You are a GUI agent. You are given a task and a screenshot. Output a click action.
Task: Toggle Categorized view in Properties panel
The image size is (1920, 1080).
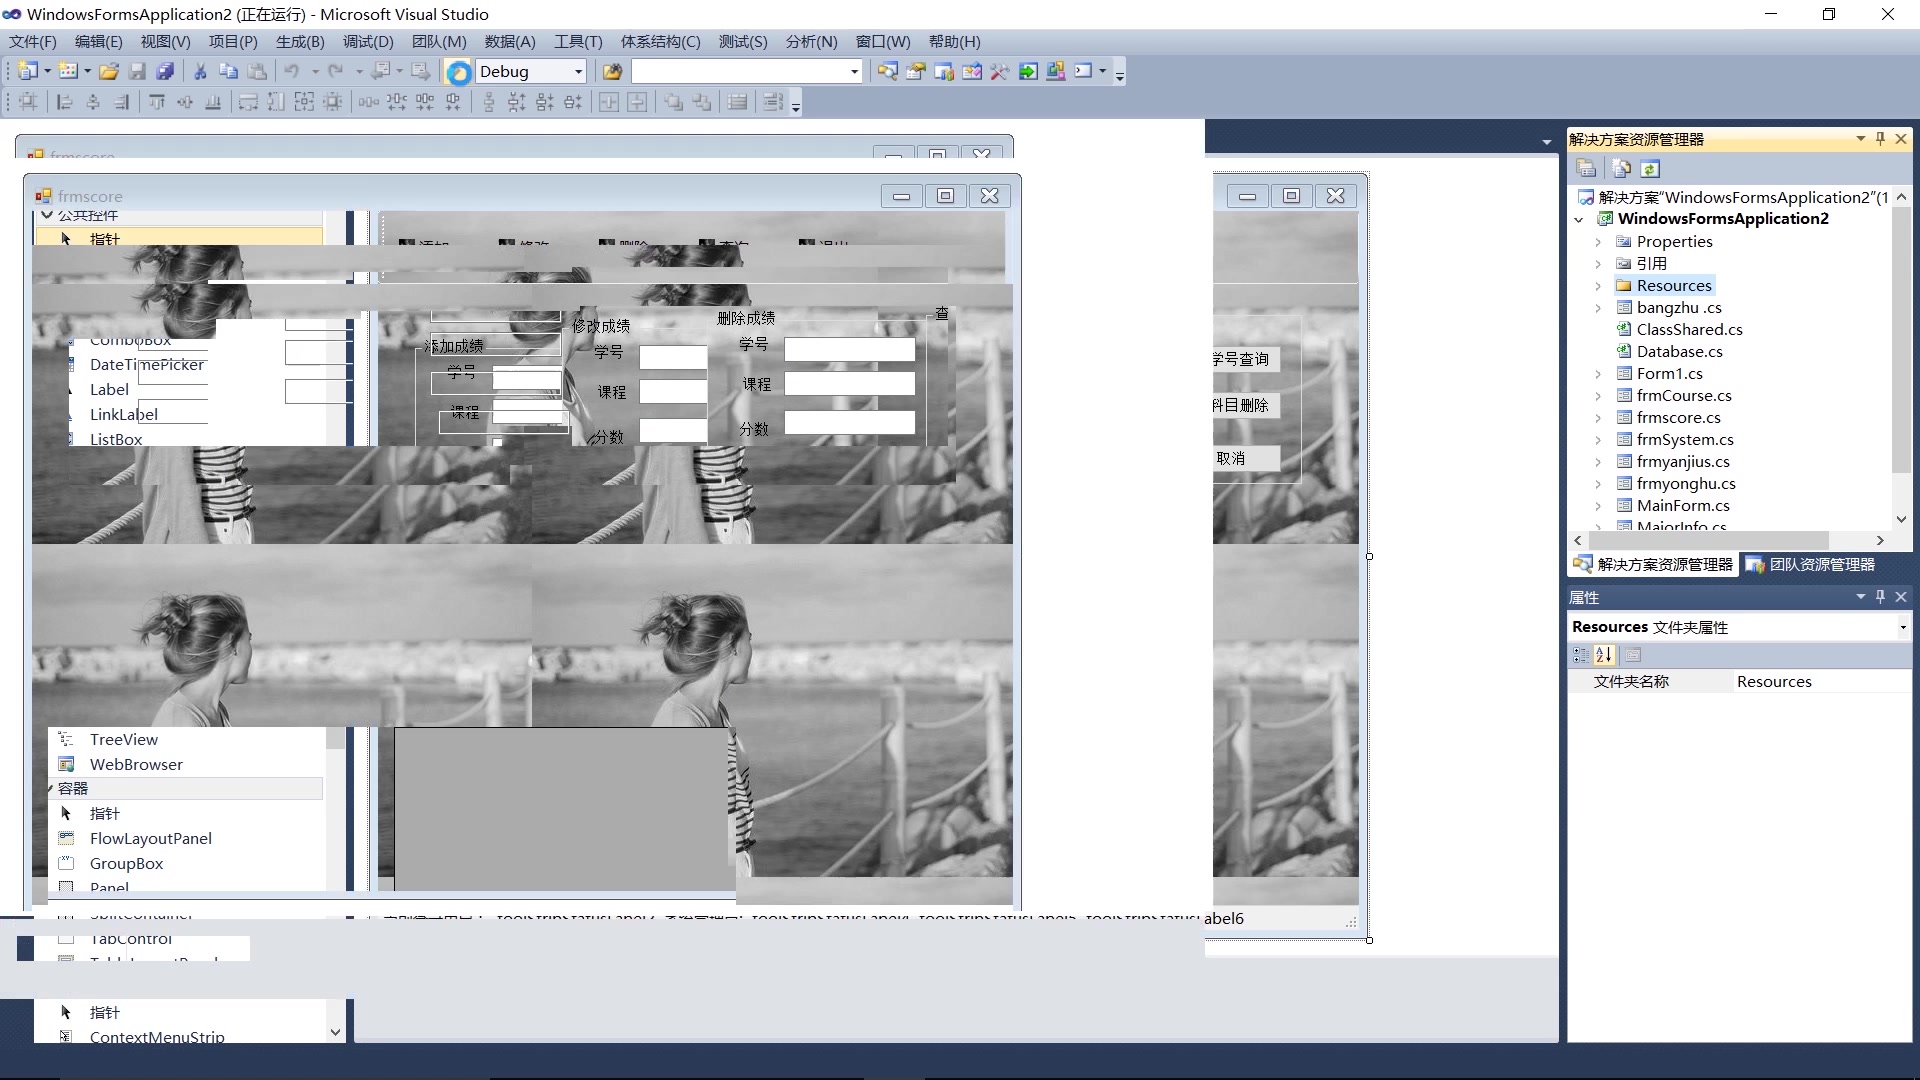(1581, 655)
